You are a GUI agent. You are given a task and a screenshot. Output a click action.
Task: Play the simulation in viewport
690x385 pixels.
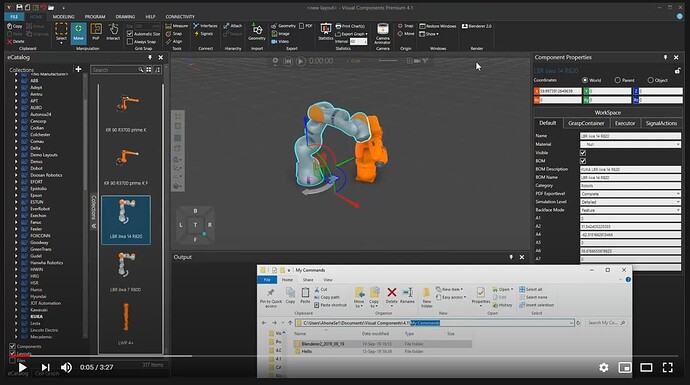click(x=301, y=61)
